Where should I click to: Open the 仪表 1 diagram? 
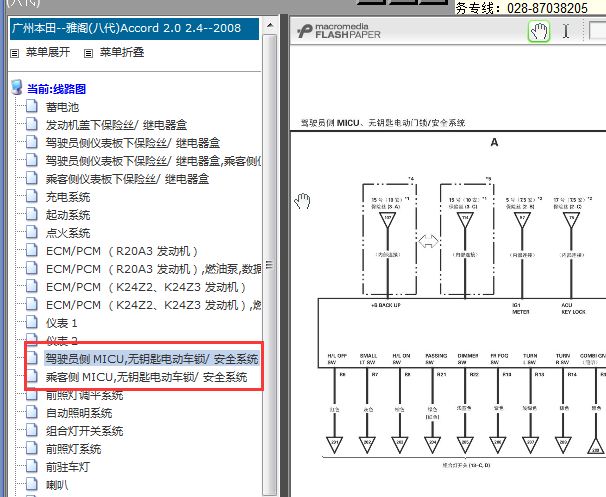point(61,323)
